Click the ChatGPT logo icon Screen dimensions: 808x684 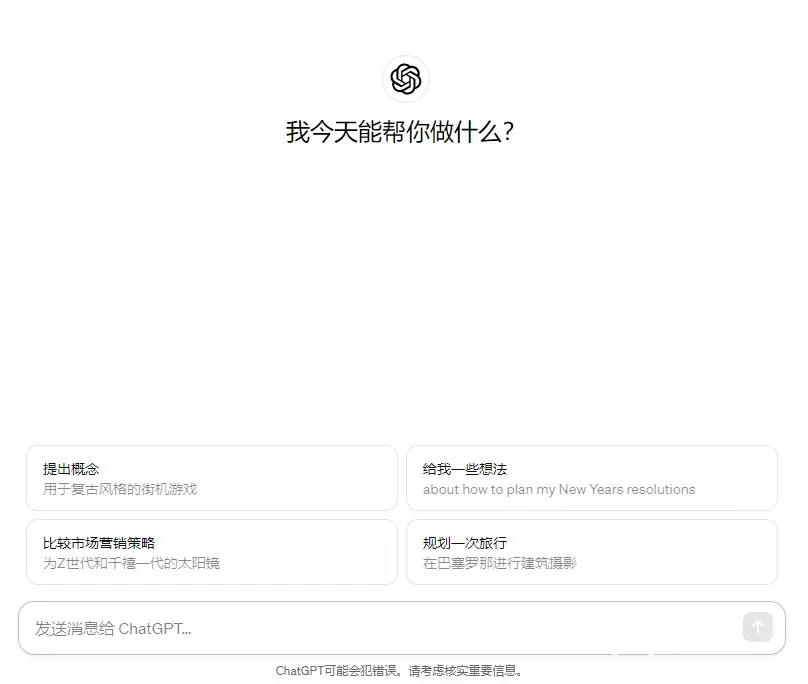click(406, 79)
